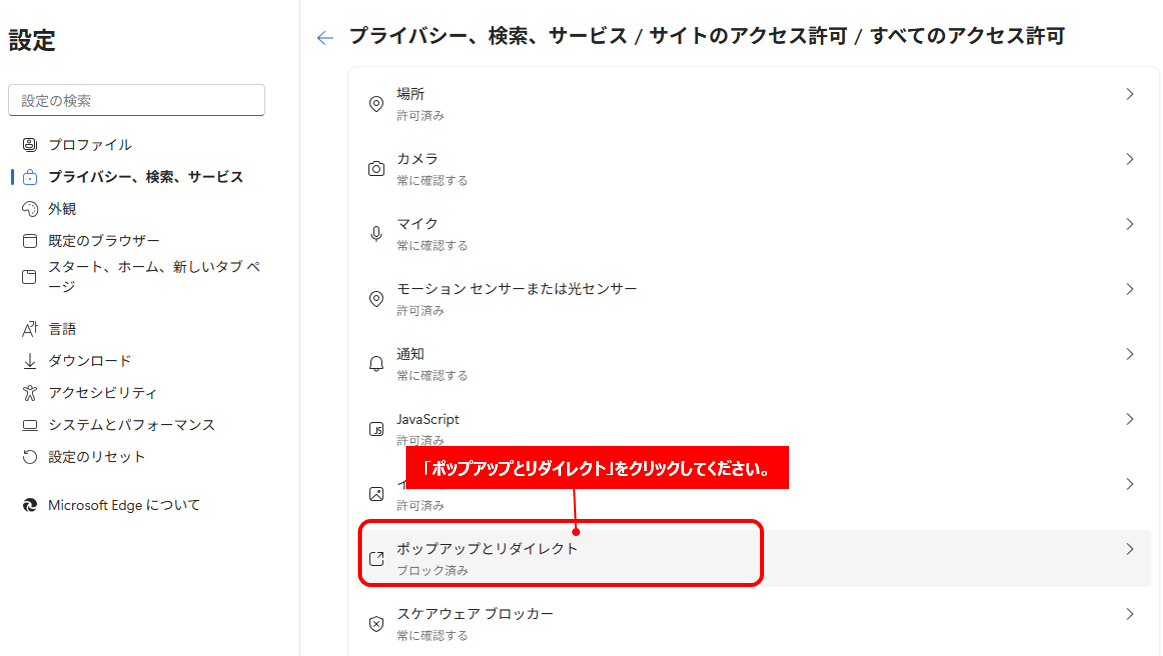Click the popup icon beside ポップアップとリダイレクト

point(376,559)
